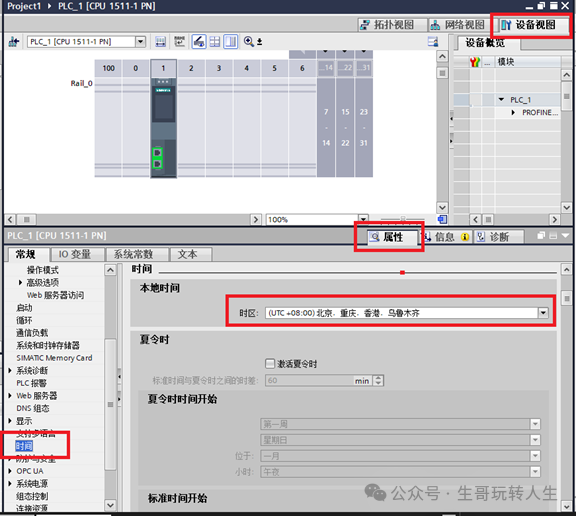Screen dimensions: 576x516
Task: Toggle the pencil edit-mode toolbar icon
Action: pos(199,42)
